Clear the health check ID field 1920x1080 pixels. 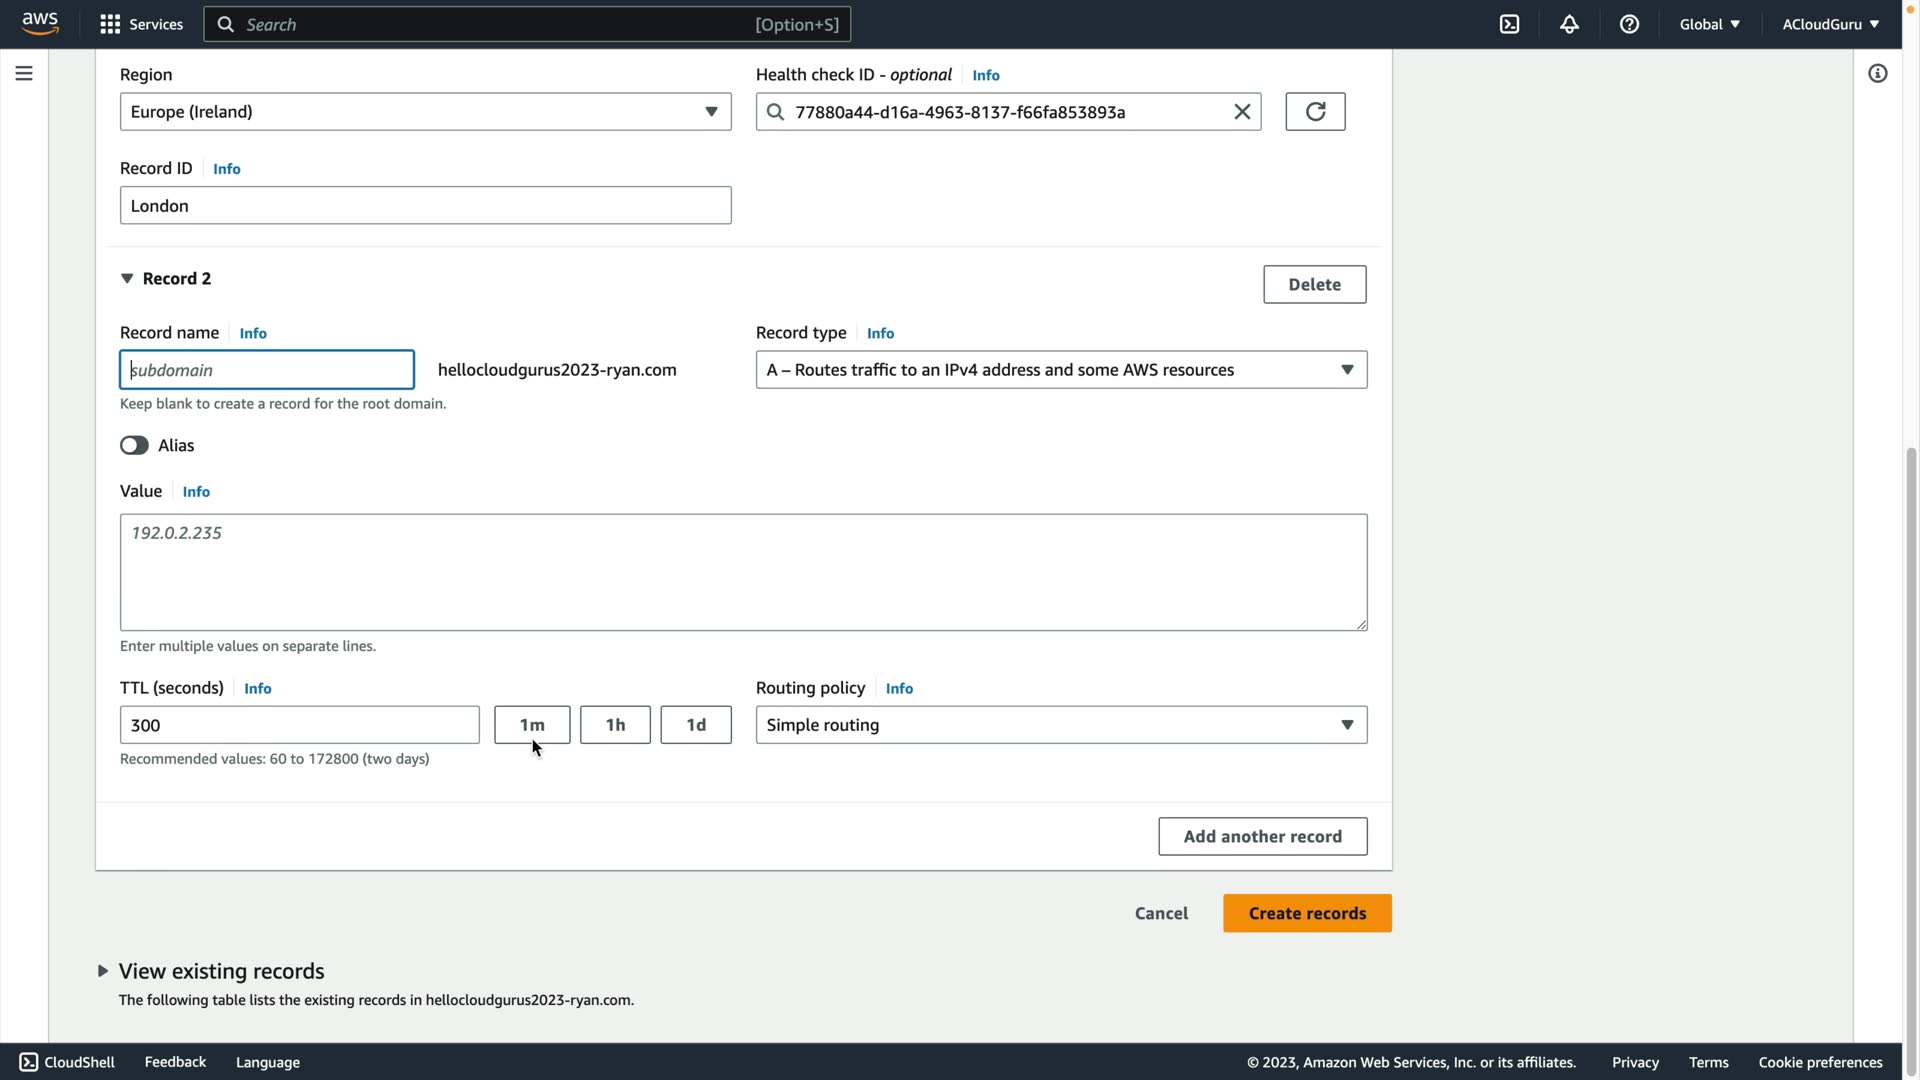(x=1242, y=112)
